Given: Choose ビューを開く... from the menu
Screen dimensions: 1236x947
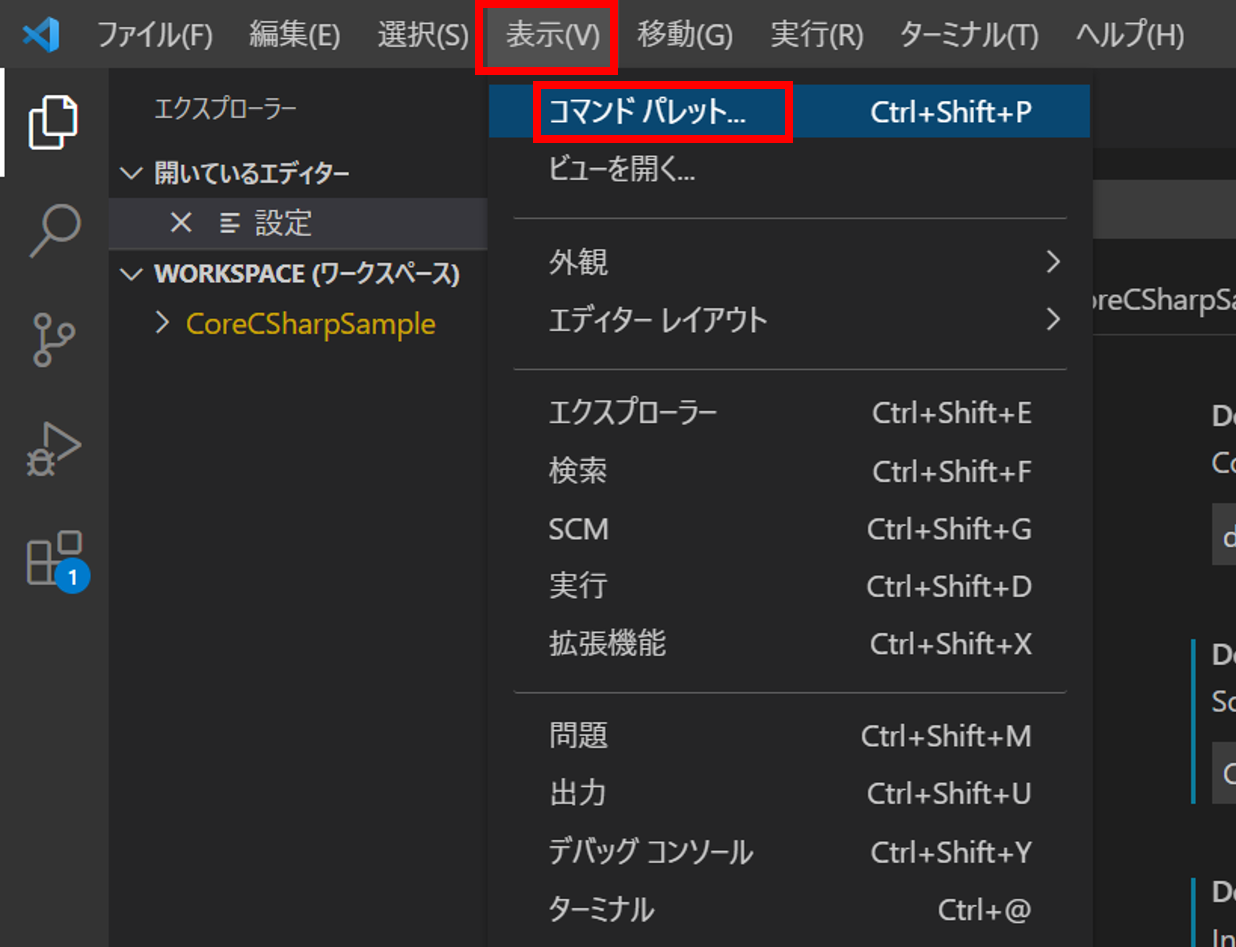Looking at the screenshot, I should (622, 170).
